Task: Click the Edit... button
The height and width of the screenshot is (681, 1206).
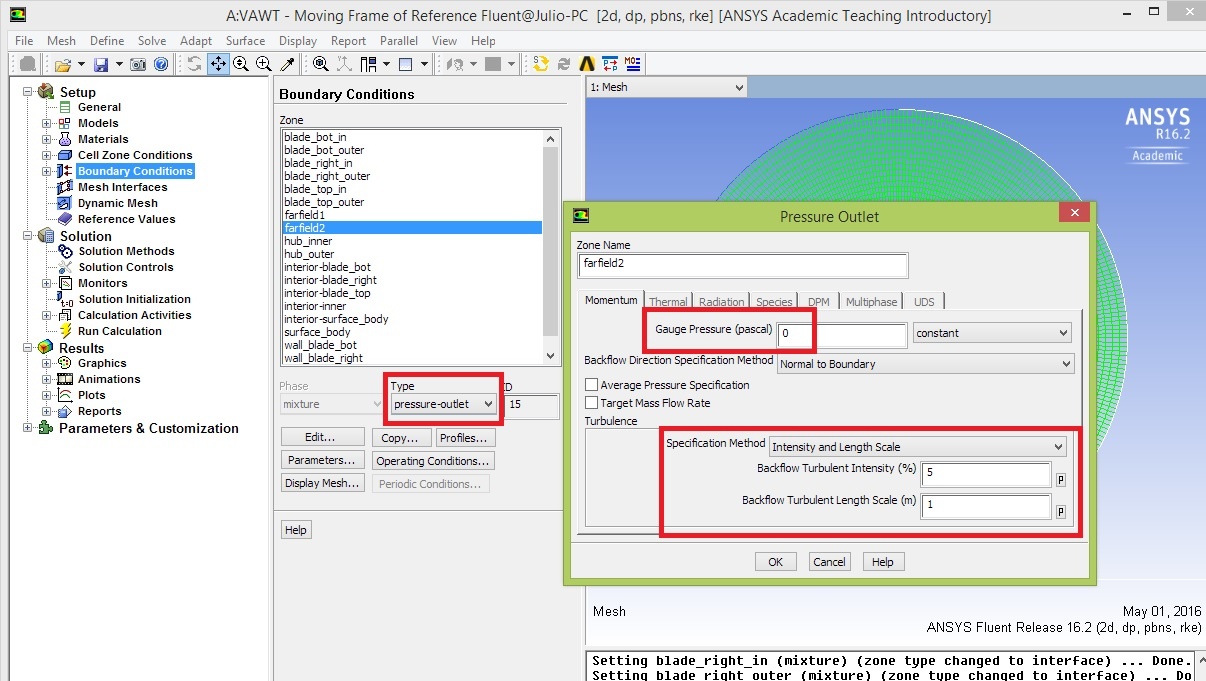Action: coord(320,437)
